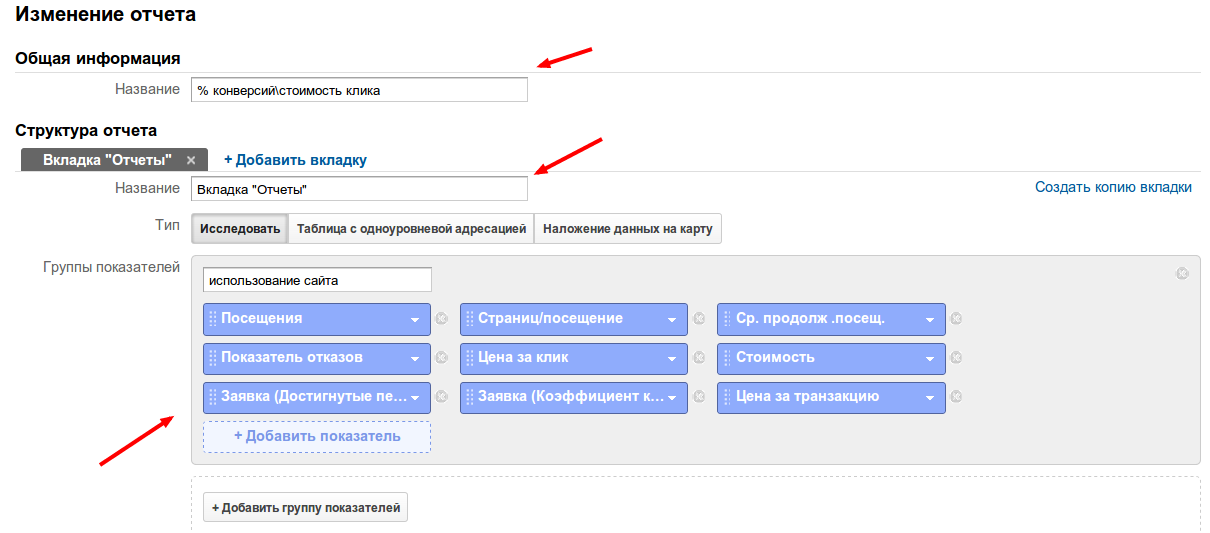Remove the Стоимость metric via X icon
Image resolution: width=1210 pixels, height=533 pixels.
click(956, 358)
